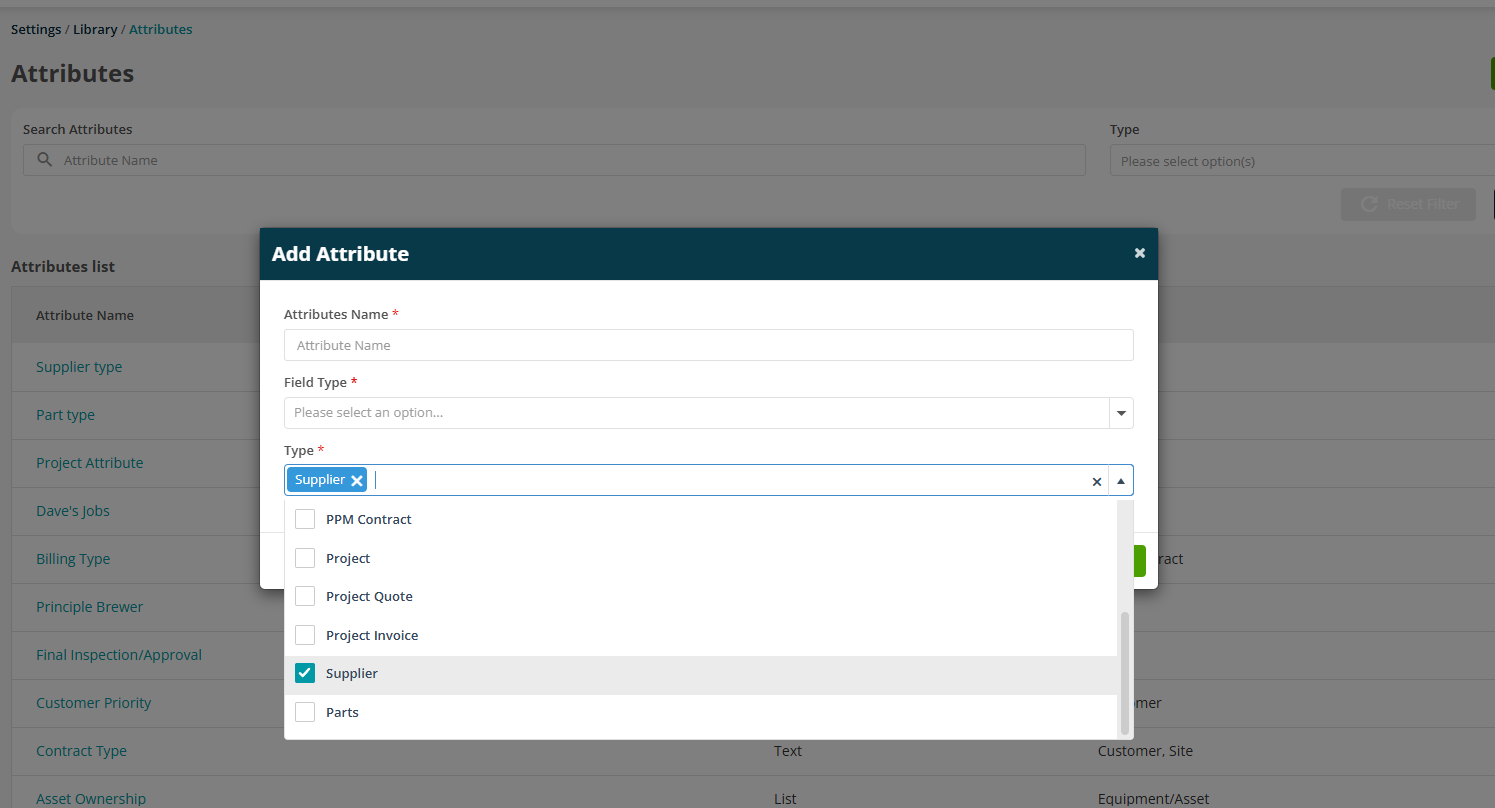Click the Reset Filter button
Image resolution: width=1495 pixels, height=808 pixels.
tap(1408, 204)
